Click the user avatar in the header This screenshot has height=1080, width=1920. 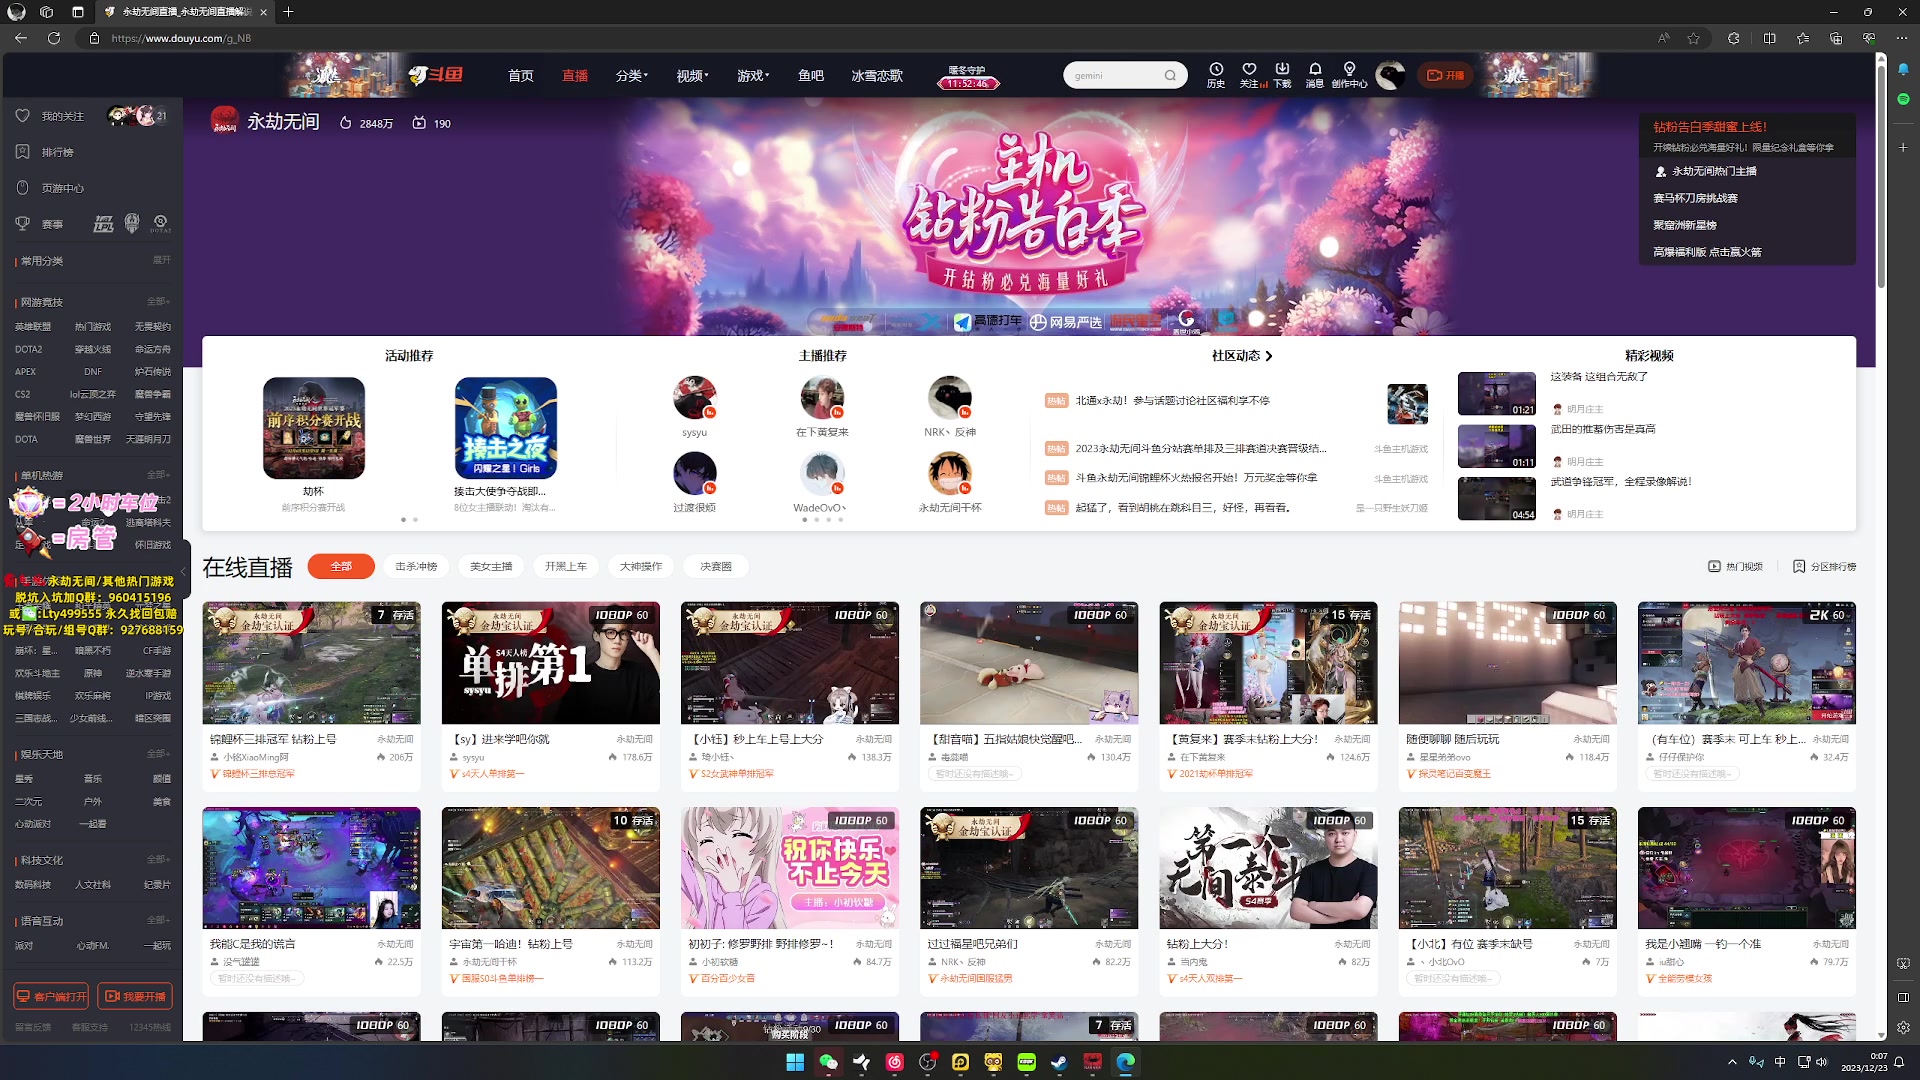coord(1390,75)
